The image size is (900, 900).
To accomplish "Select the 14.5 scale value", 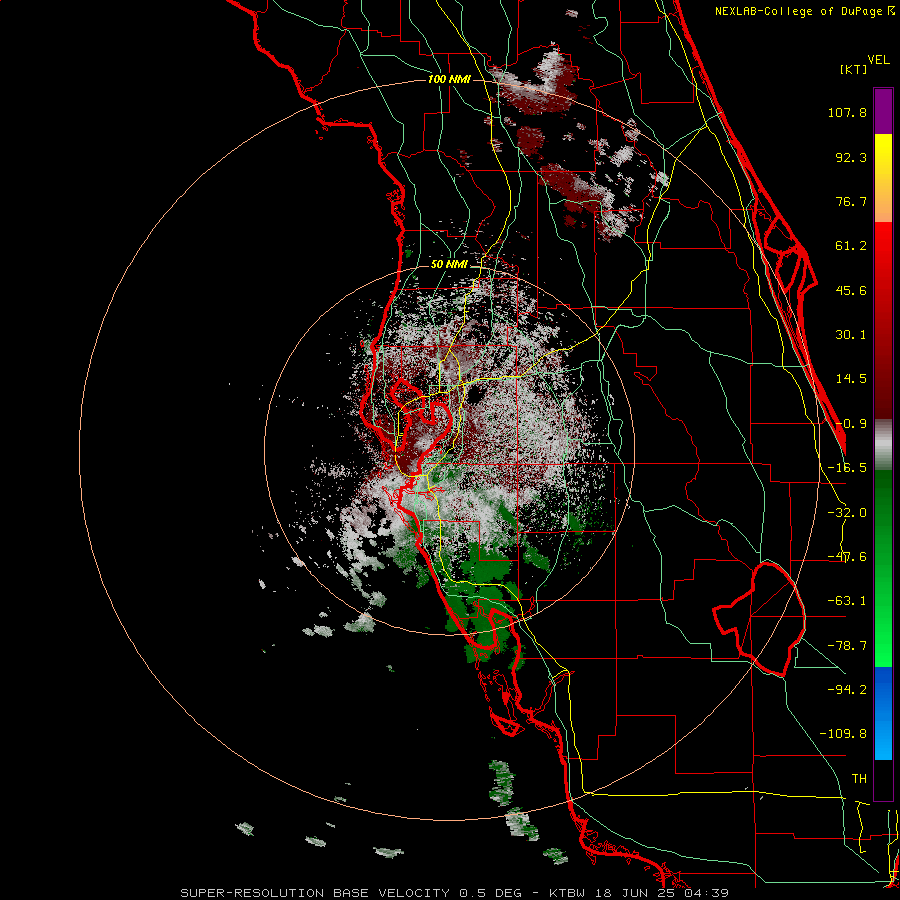I will click(851, 379).
